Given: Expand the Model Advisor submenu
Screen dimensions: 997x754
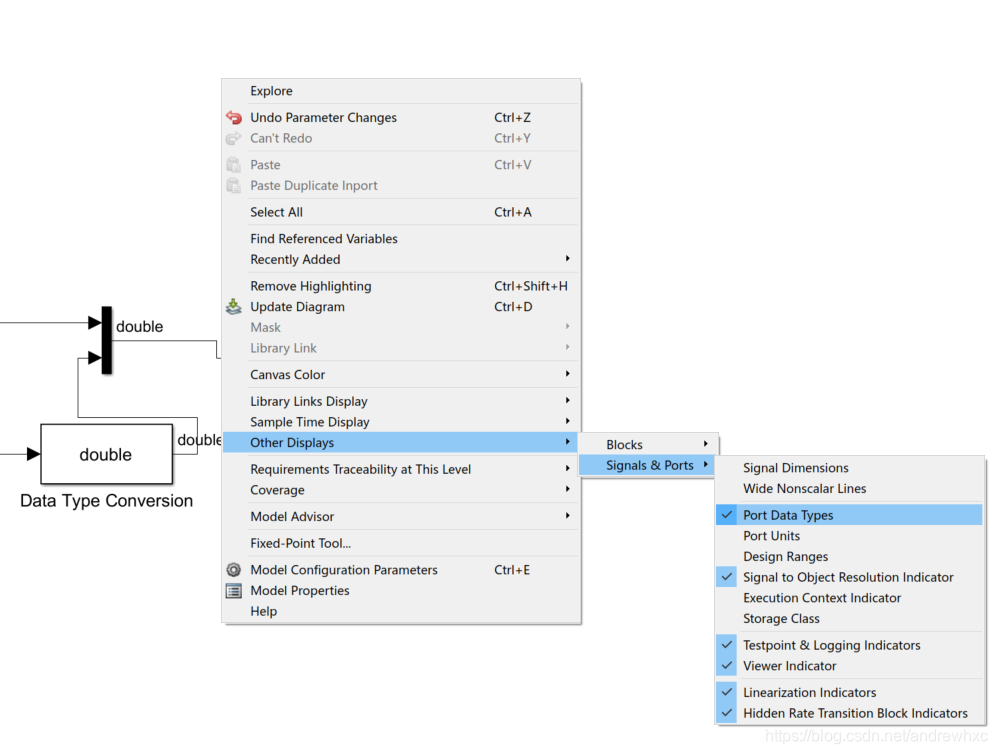Looking at the screenshot, I should 401,517.
